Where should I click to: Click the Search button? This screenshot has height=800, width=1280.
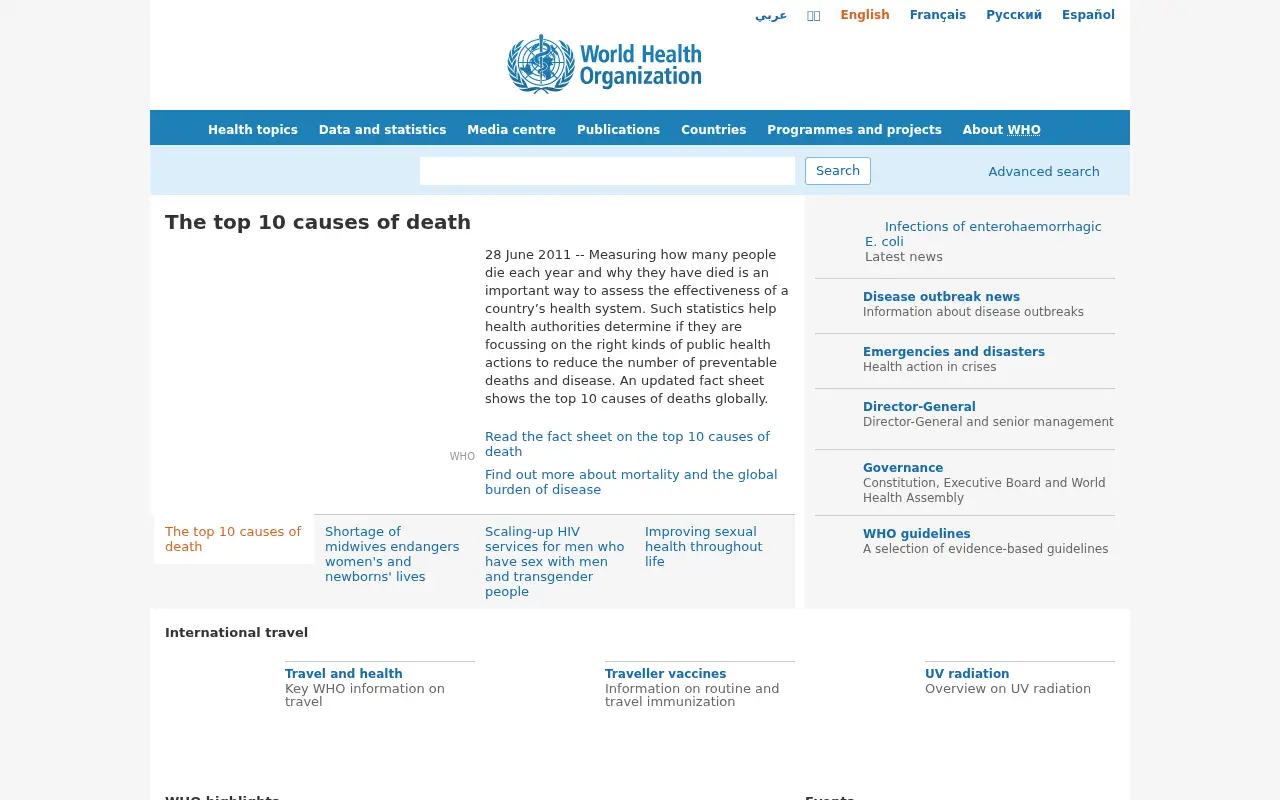838,171
